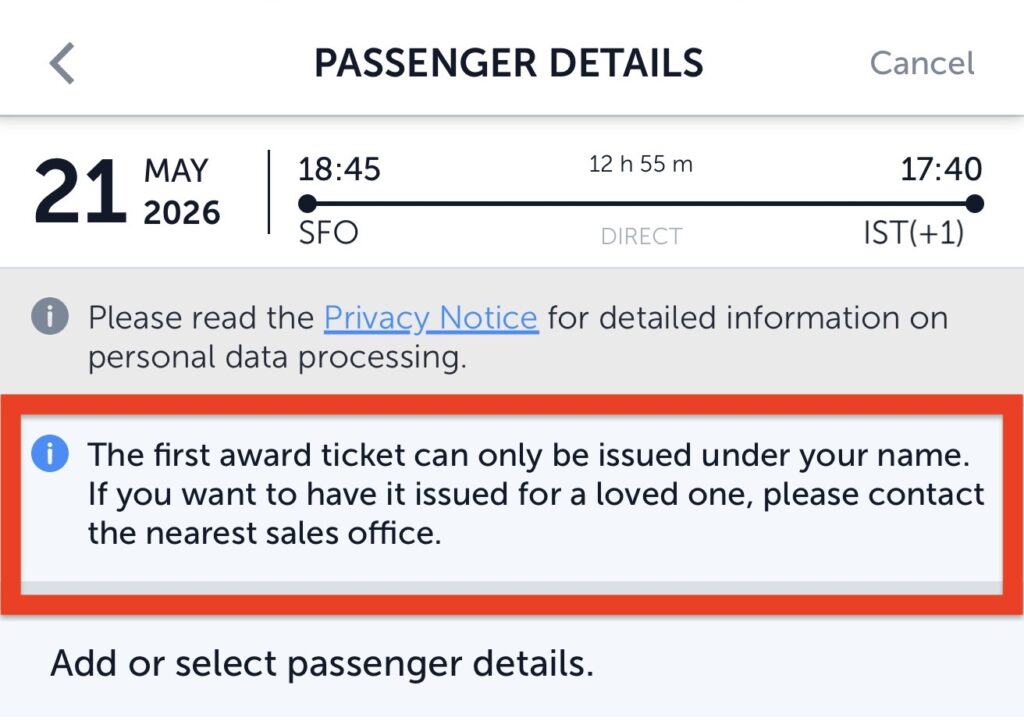1024x728 pixels.
Task: Select the IST(+1) arrival airport code
Action: 914,233
